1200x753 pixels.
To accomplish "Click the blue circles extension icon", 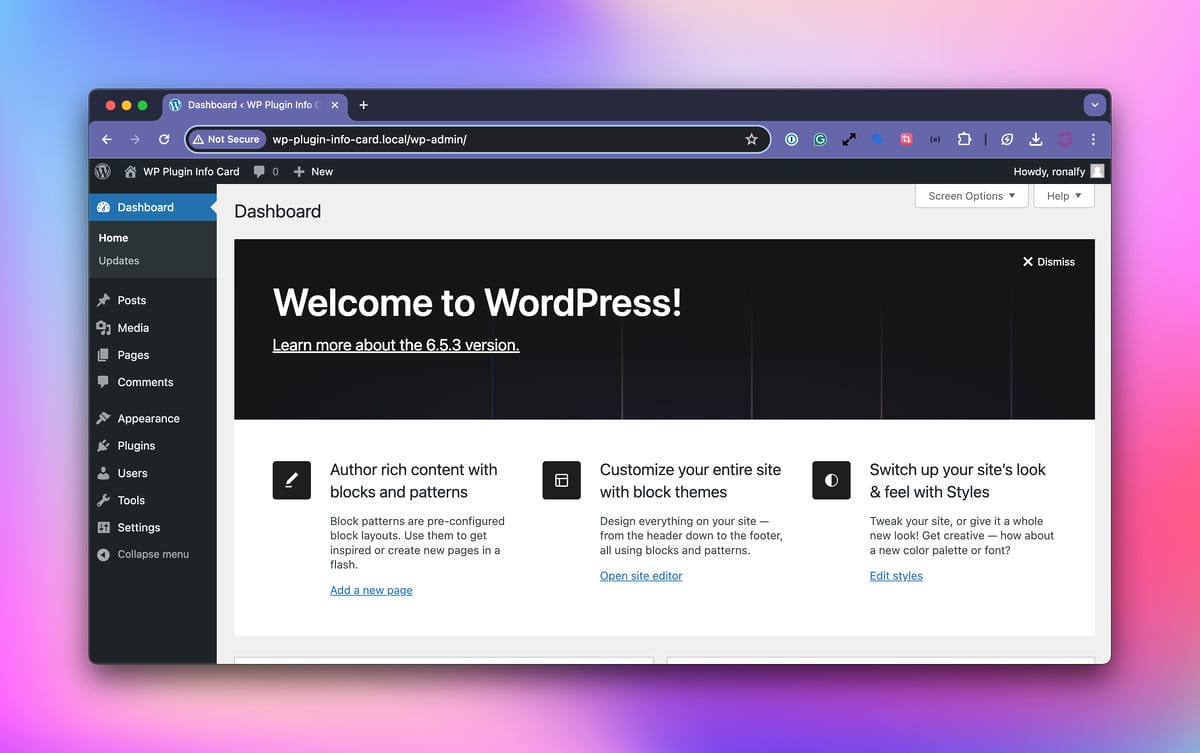I will 878,139.
